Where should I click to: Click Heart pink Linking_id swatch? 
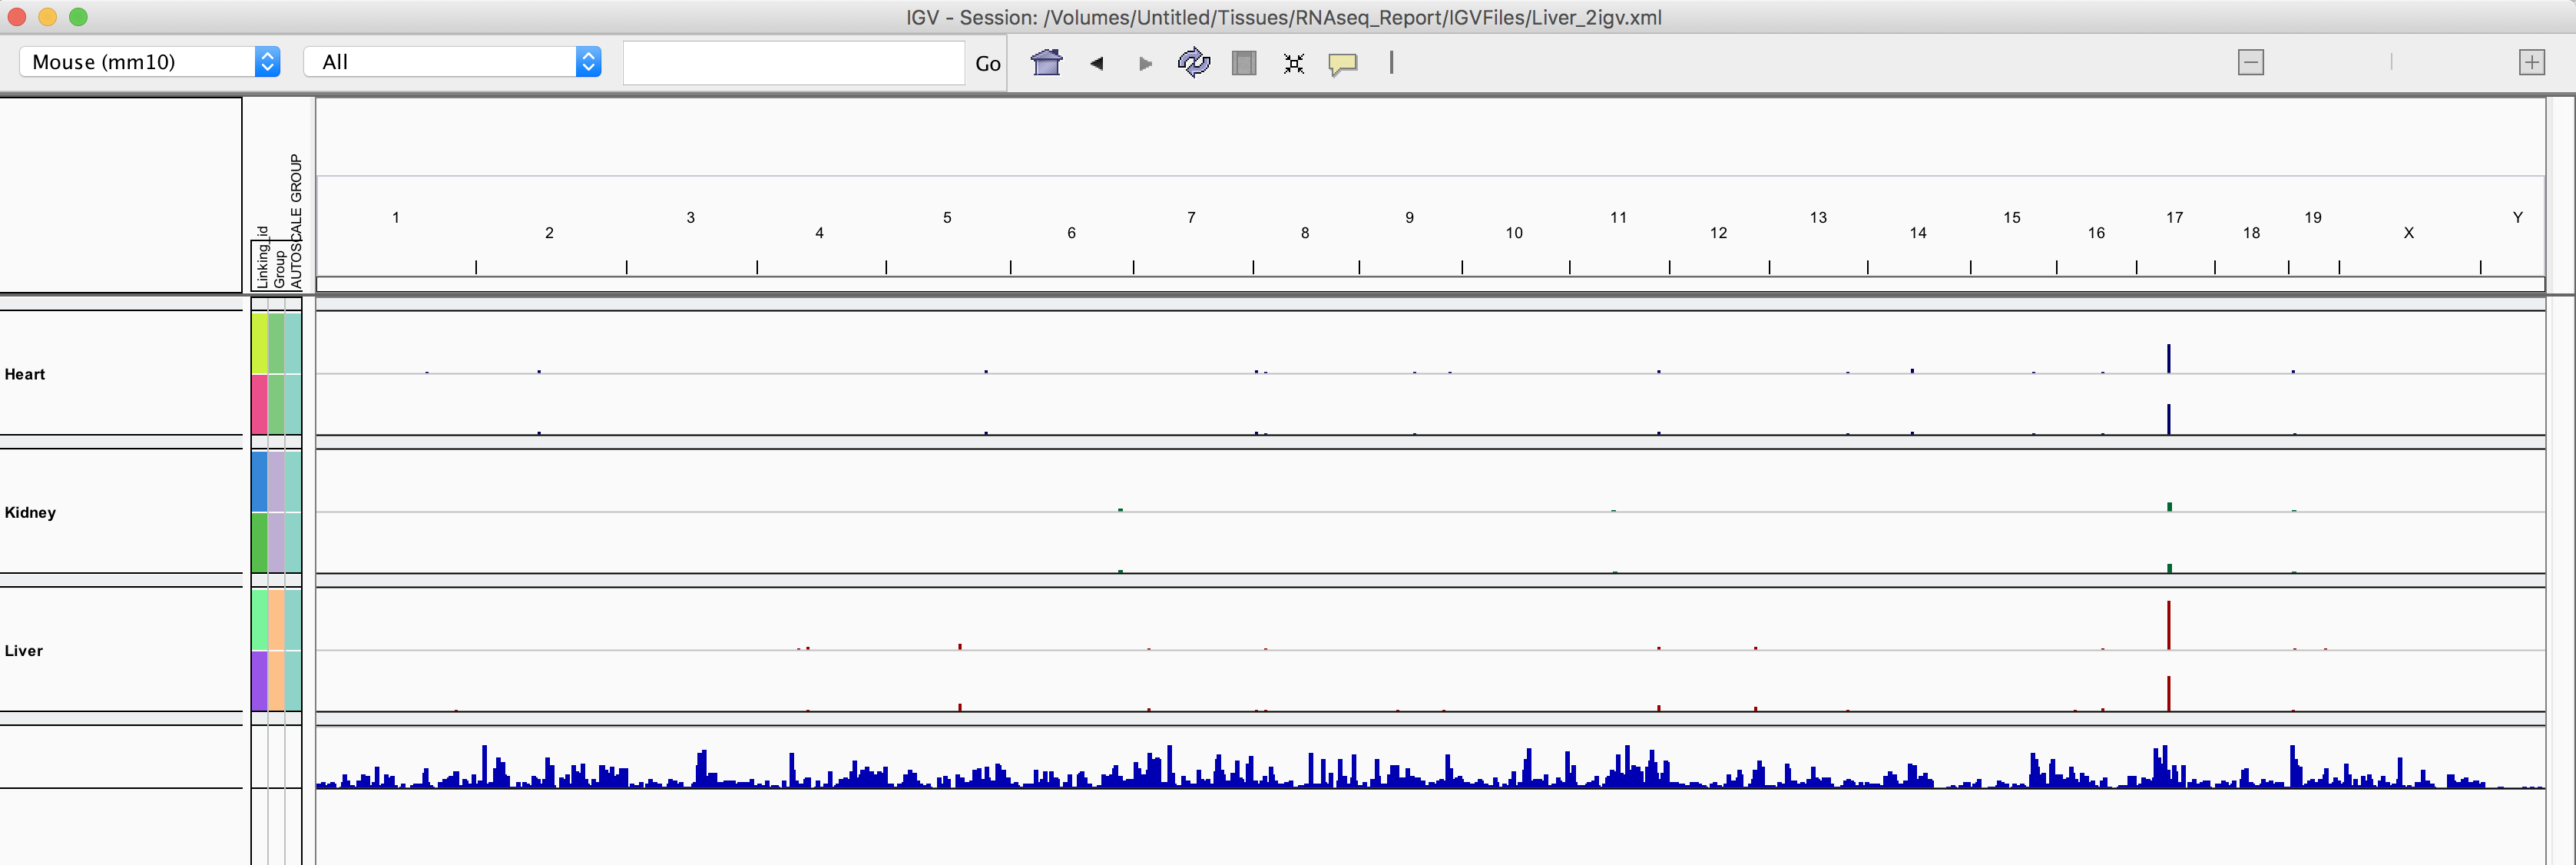tap(259, 405)
